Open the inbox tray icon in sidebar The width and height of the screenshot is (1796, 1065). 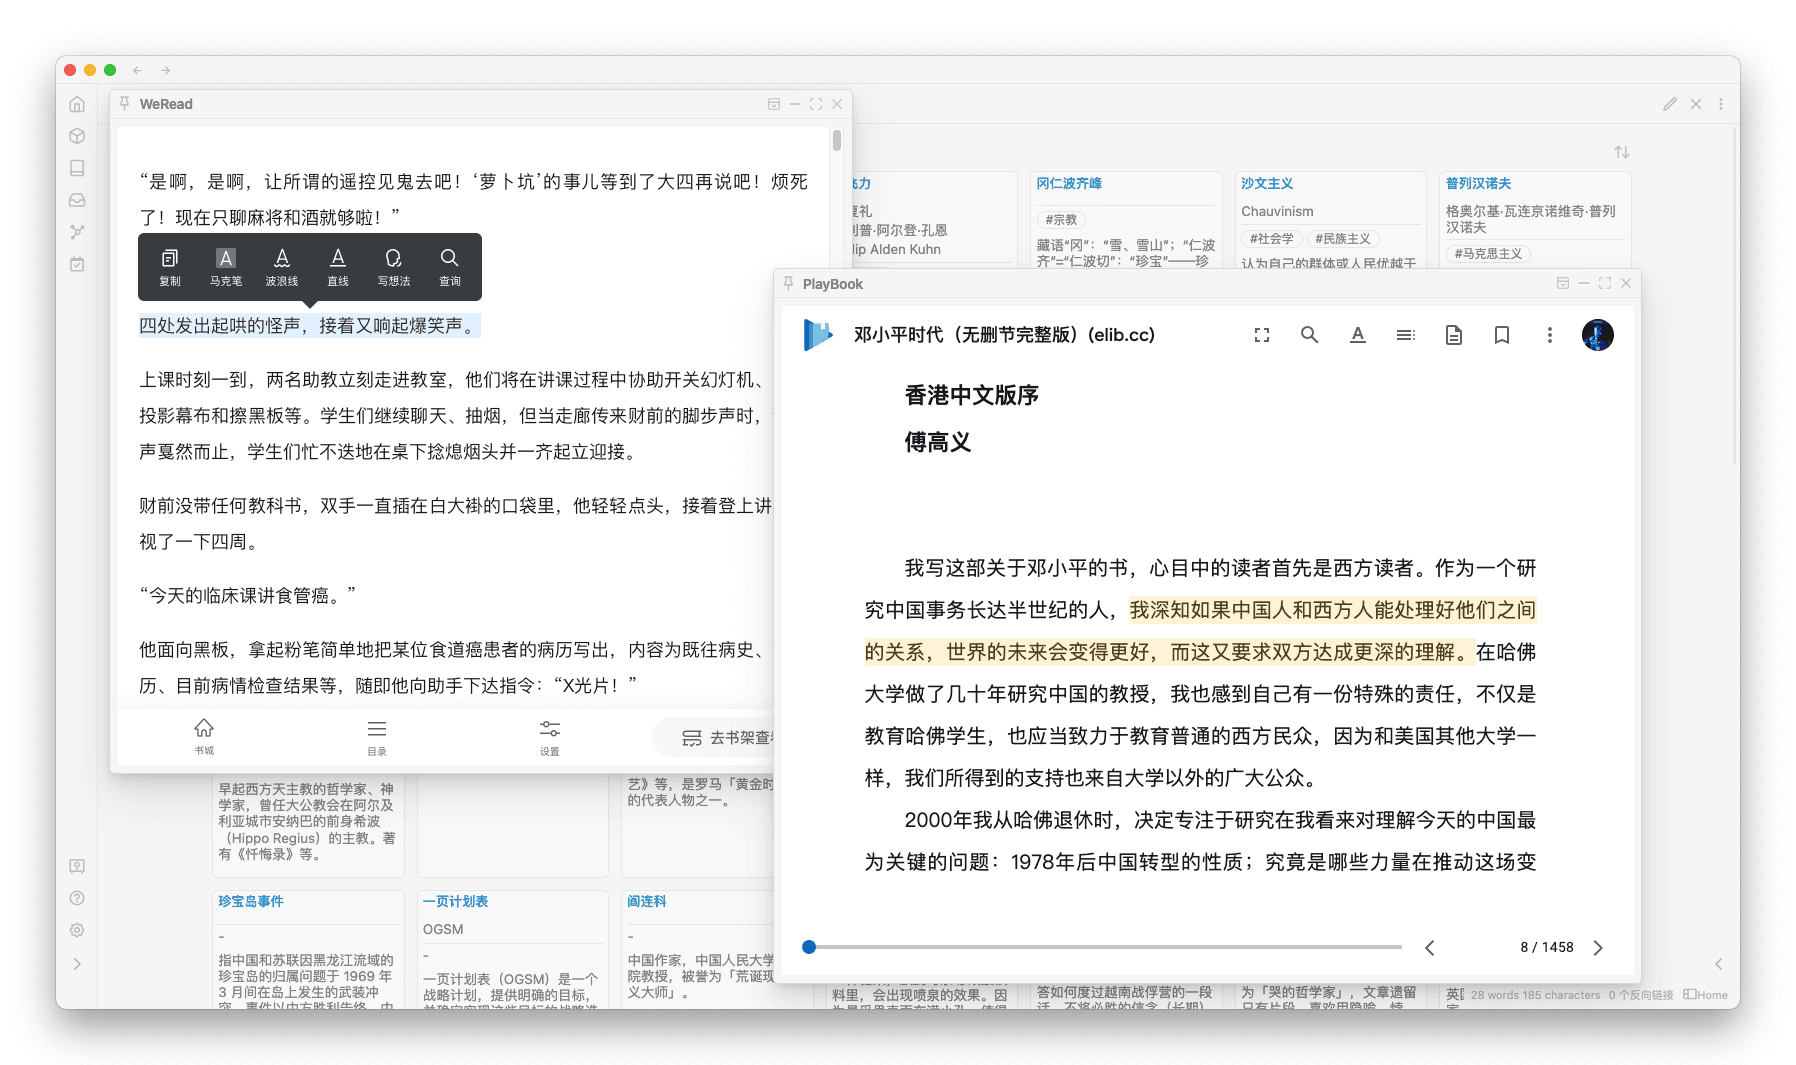coord(77,200)
